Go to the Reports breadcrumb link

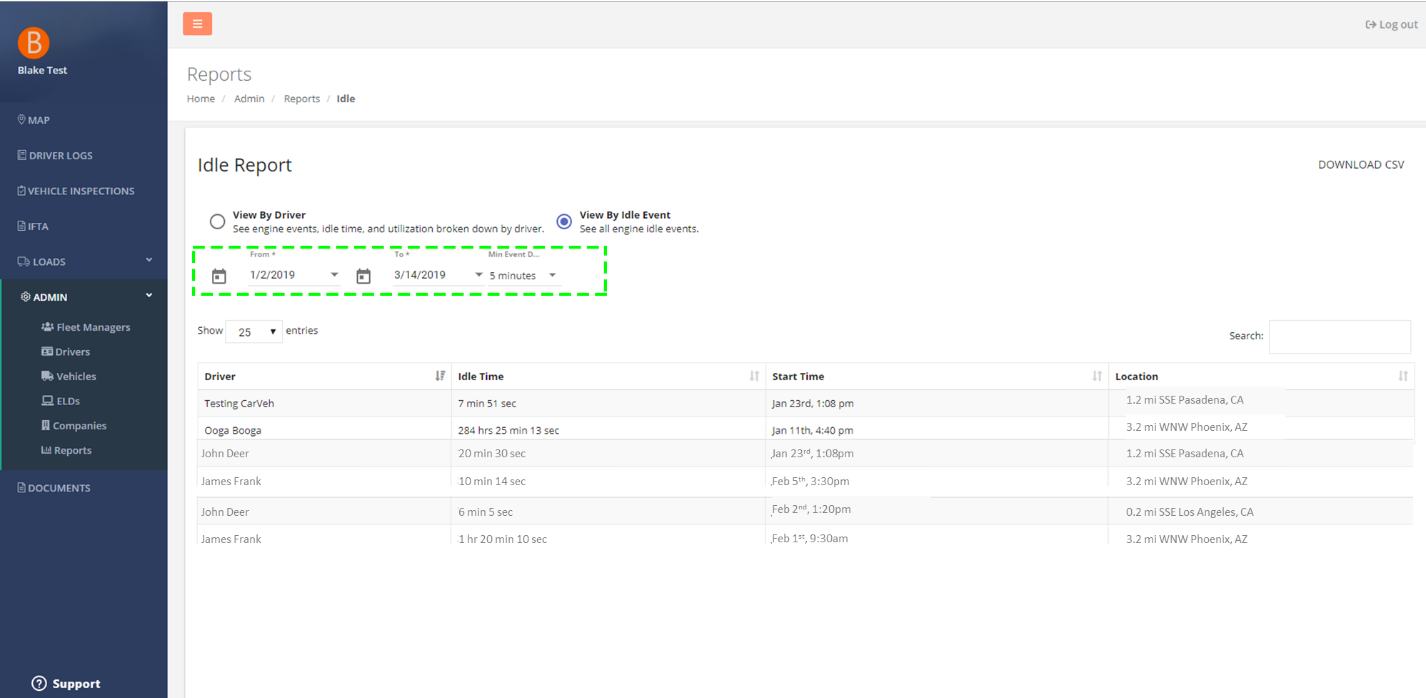[x=302, y=99]
